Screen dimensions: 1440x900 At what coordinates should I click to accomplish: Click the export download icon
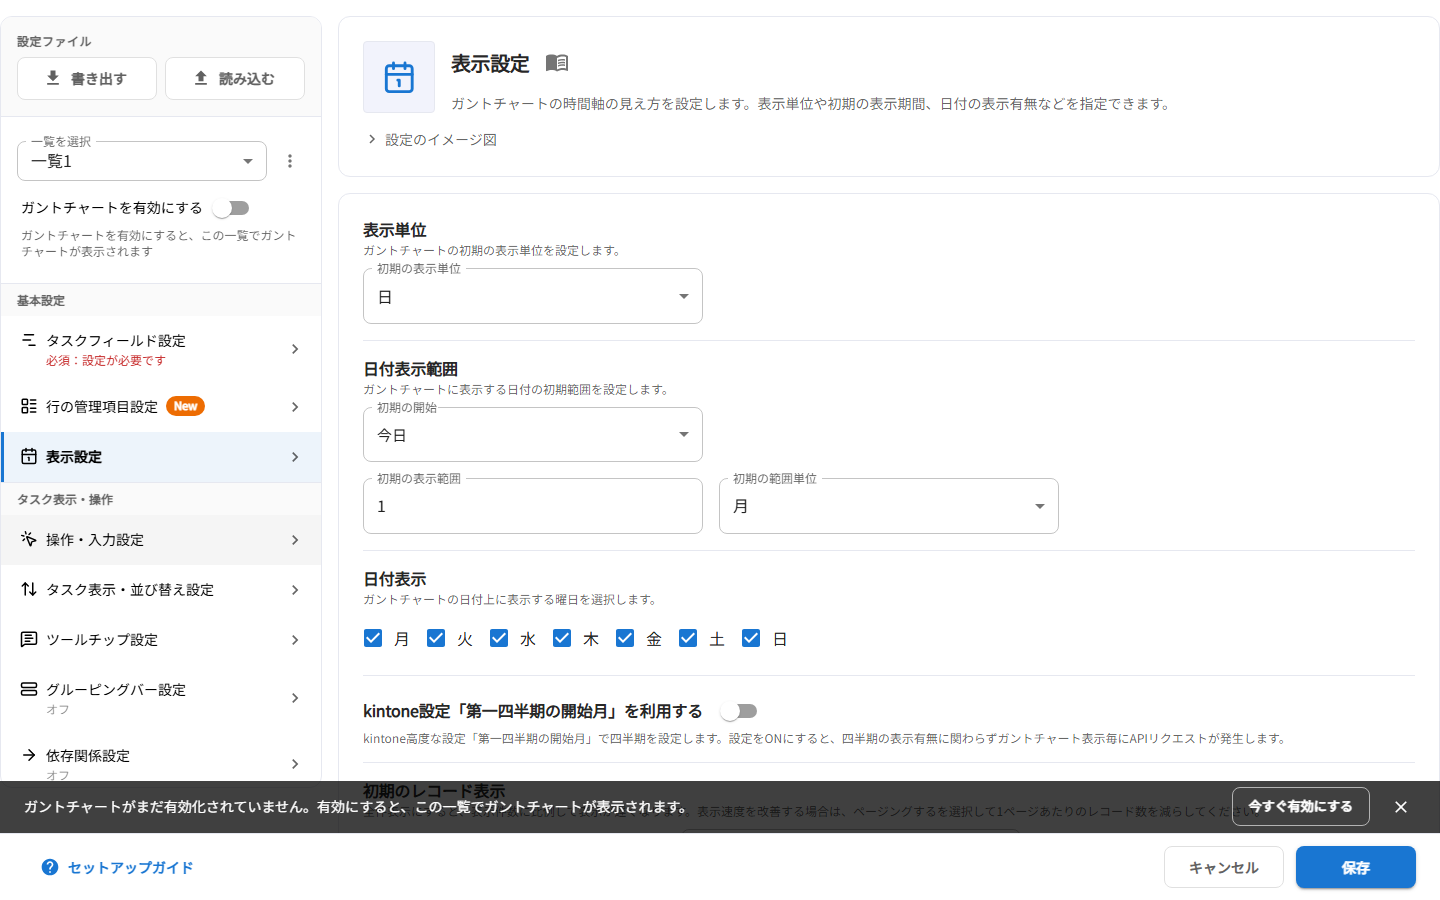pyautogui.click(x=53, y=78)
